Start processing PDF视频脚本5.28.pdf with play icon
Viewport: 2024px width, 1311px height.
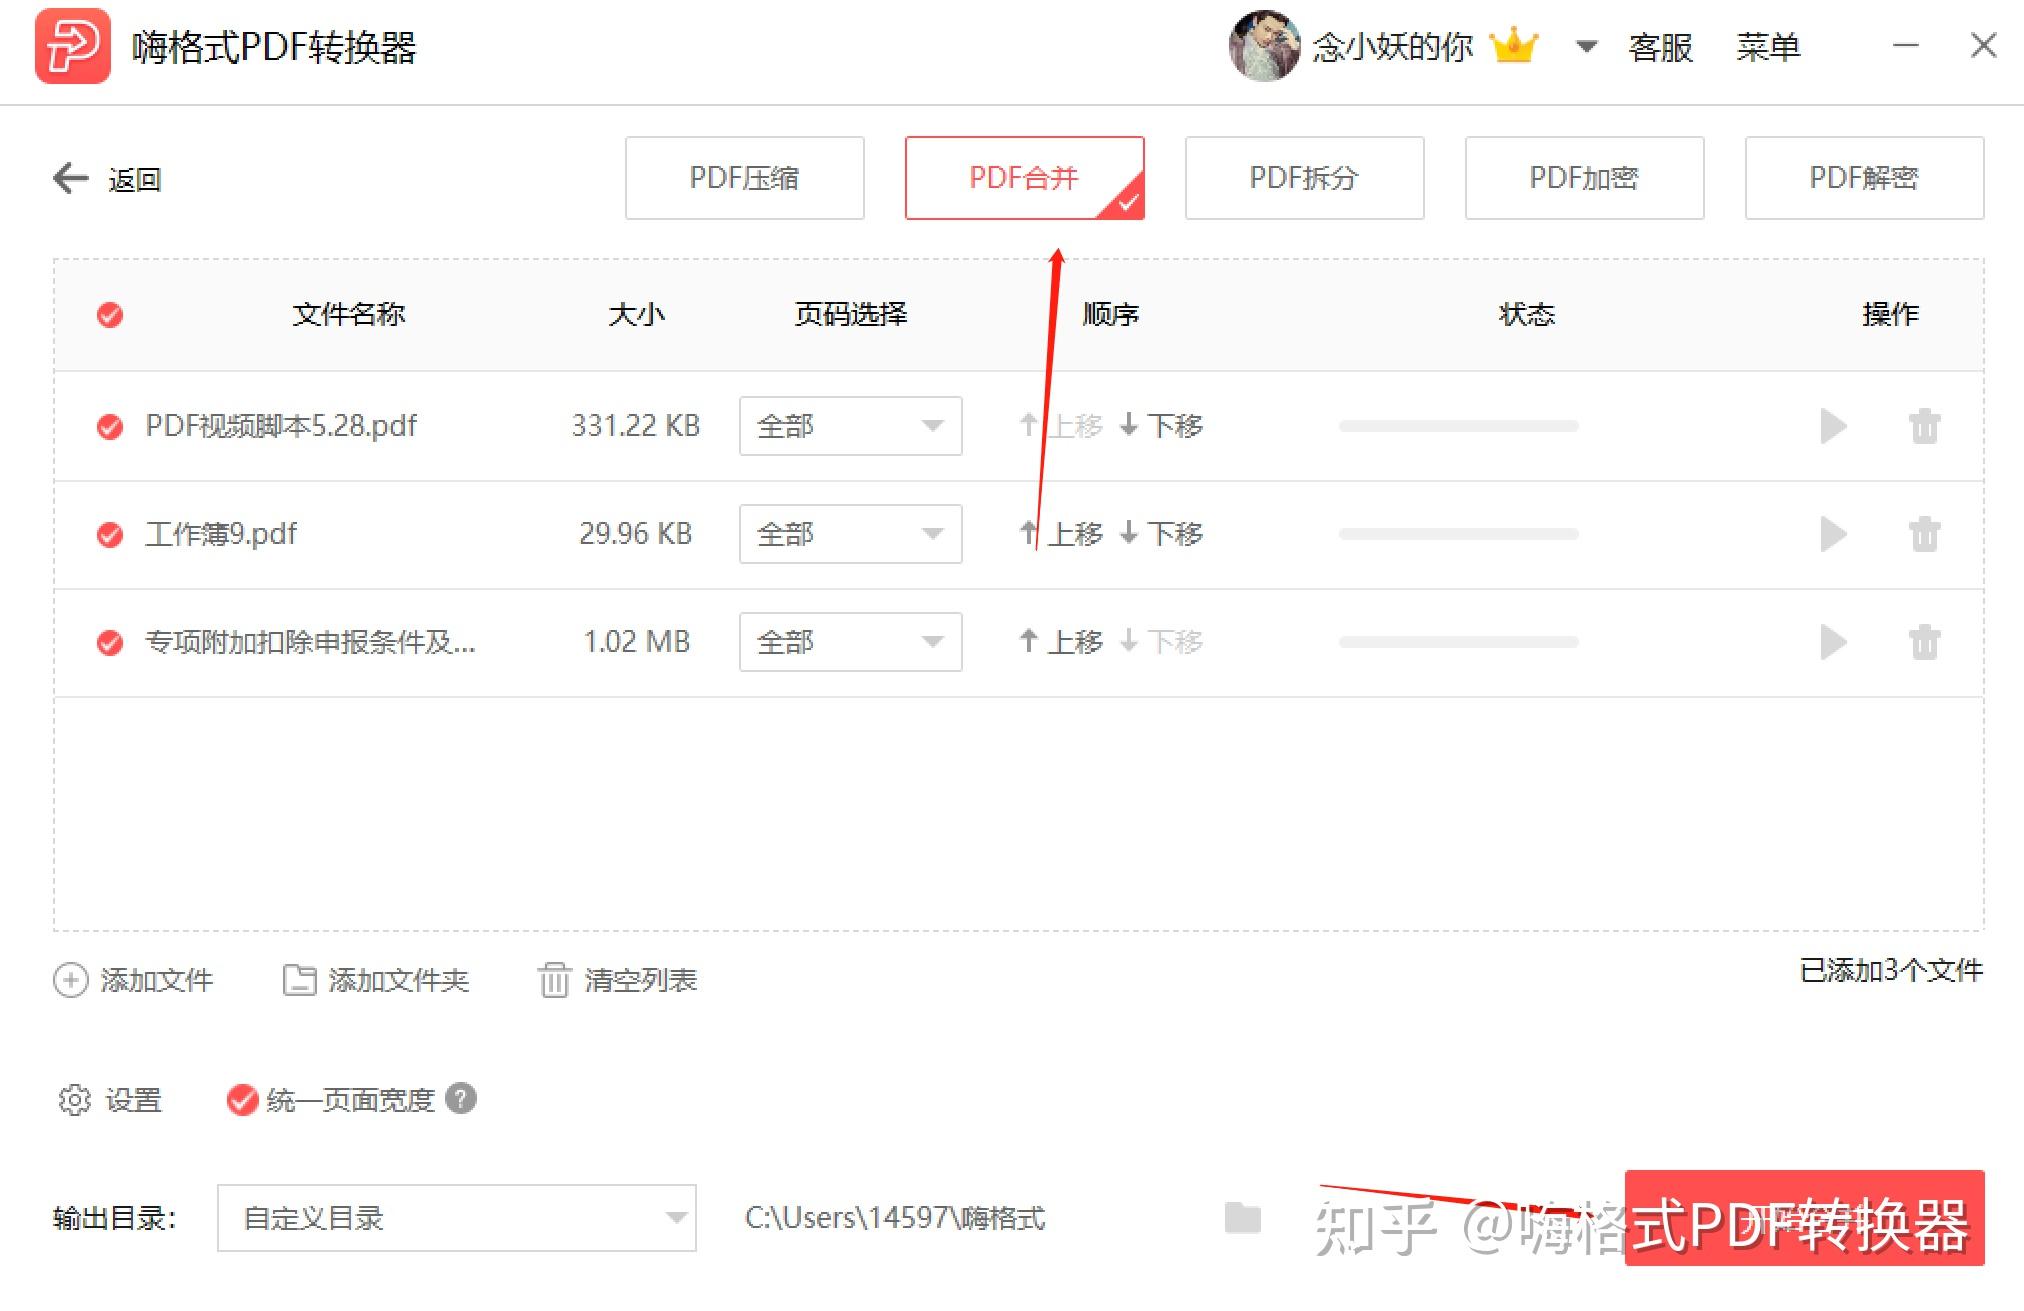tap(1833, 426)
